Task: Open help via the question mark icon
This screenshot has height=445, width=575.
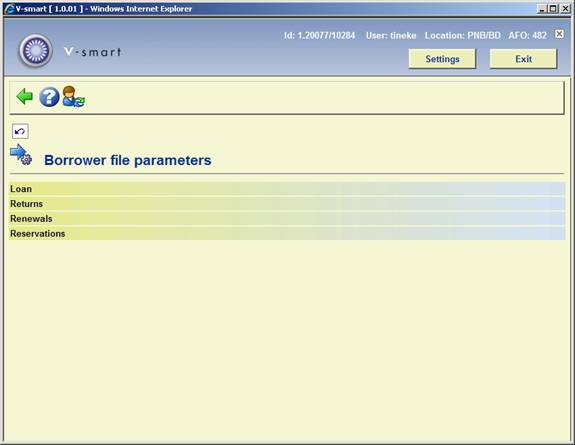Action: tap(49, 97)
